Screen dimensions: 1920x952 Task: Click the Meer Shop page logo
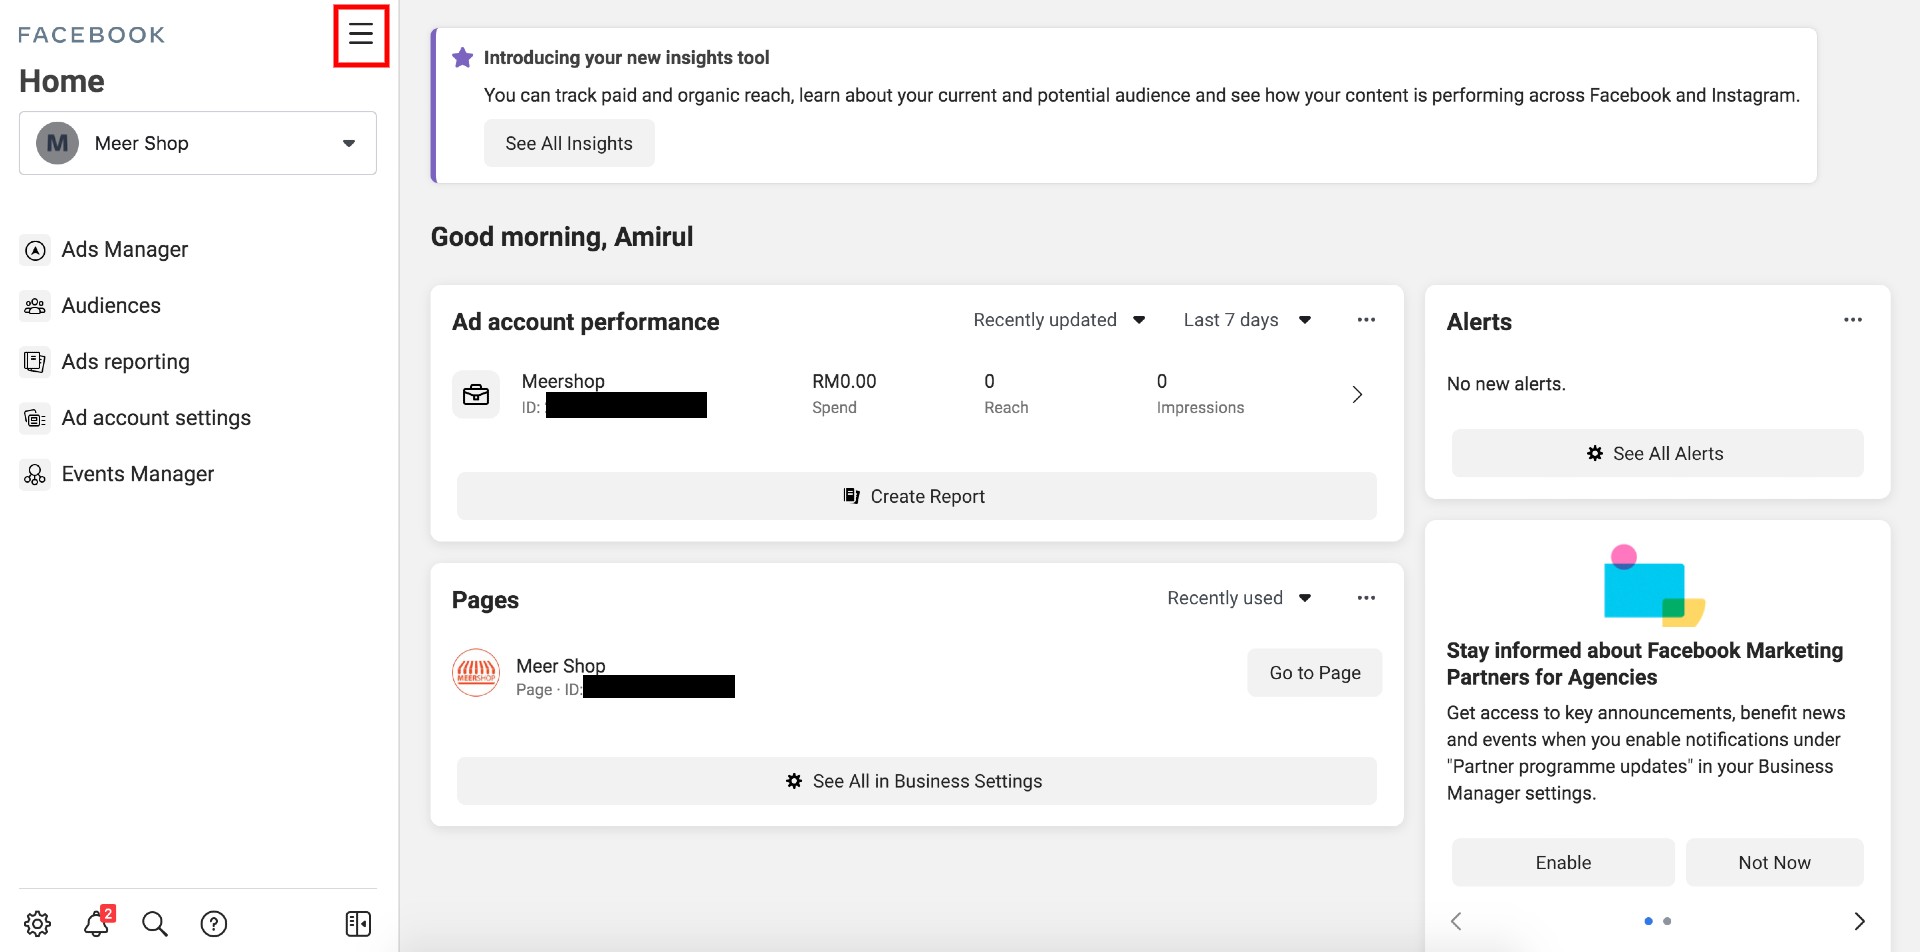click(476, 673)
